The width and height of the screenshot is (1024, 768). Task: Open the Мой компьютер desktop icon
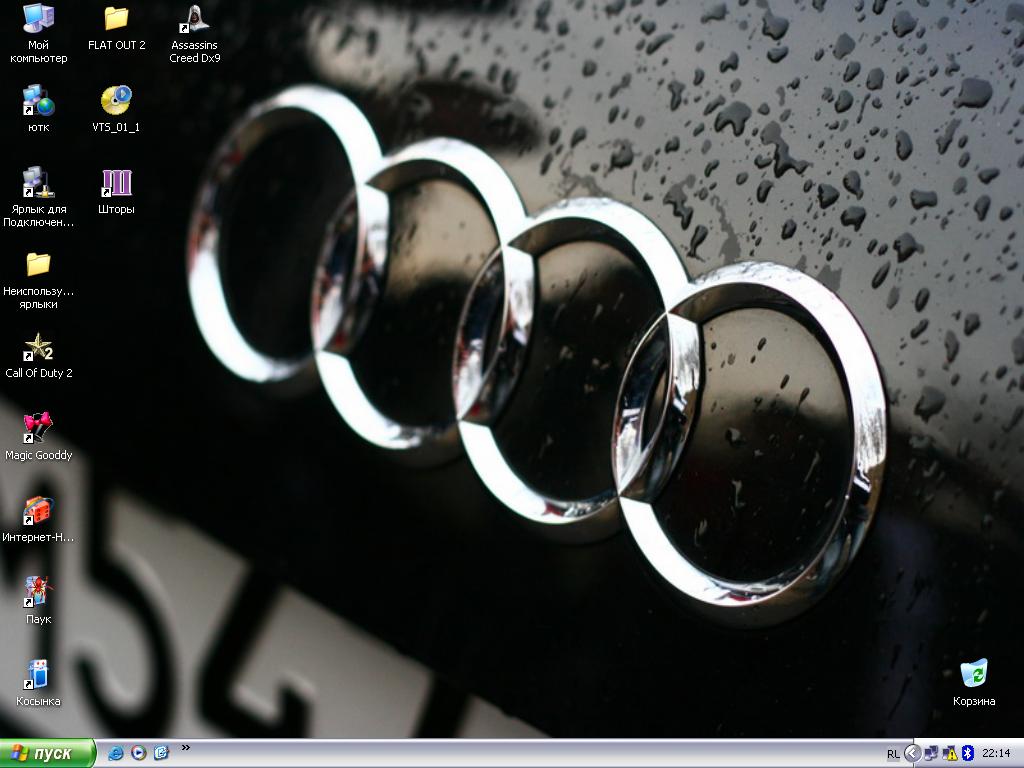point(38,19)
